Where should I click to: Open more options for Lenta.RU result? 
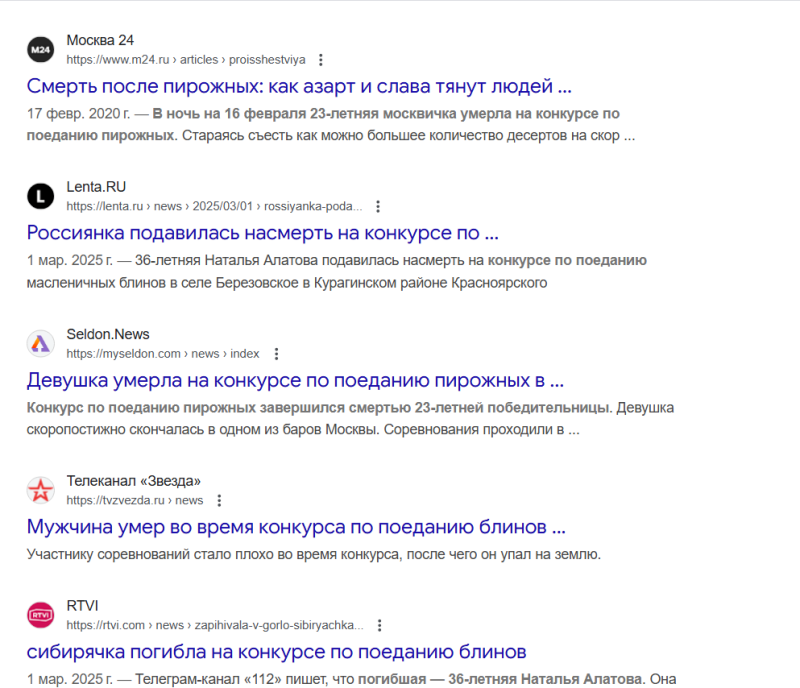coord(378,207)
